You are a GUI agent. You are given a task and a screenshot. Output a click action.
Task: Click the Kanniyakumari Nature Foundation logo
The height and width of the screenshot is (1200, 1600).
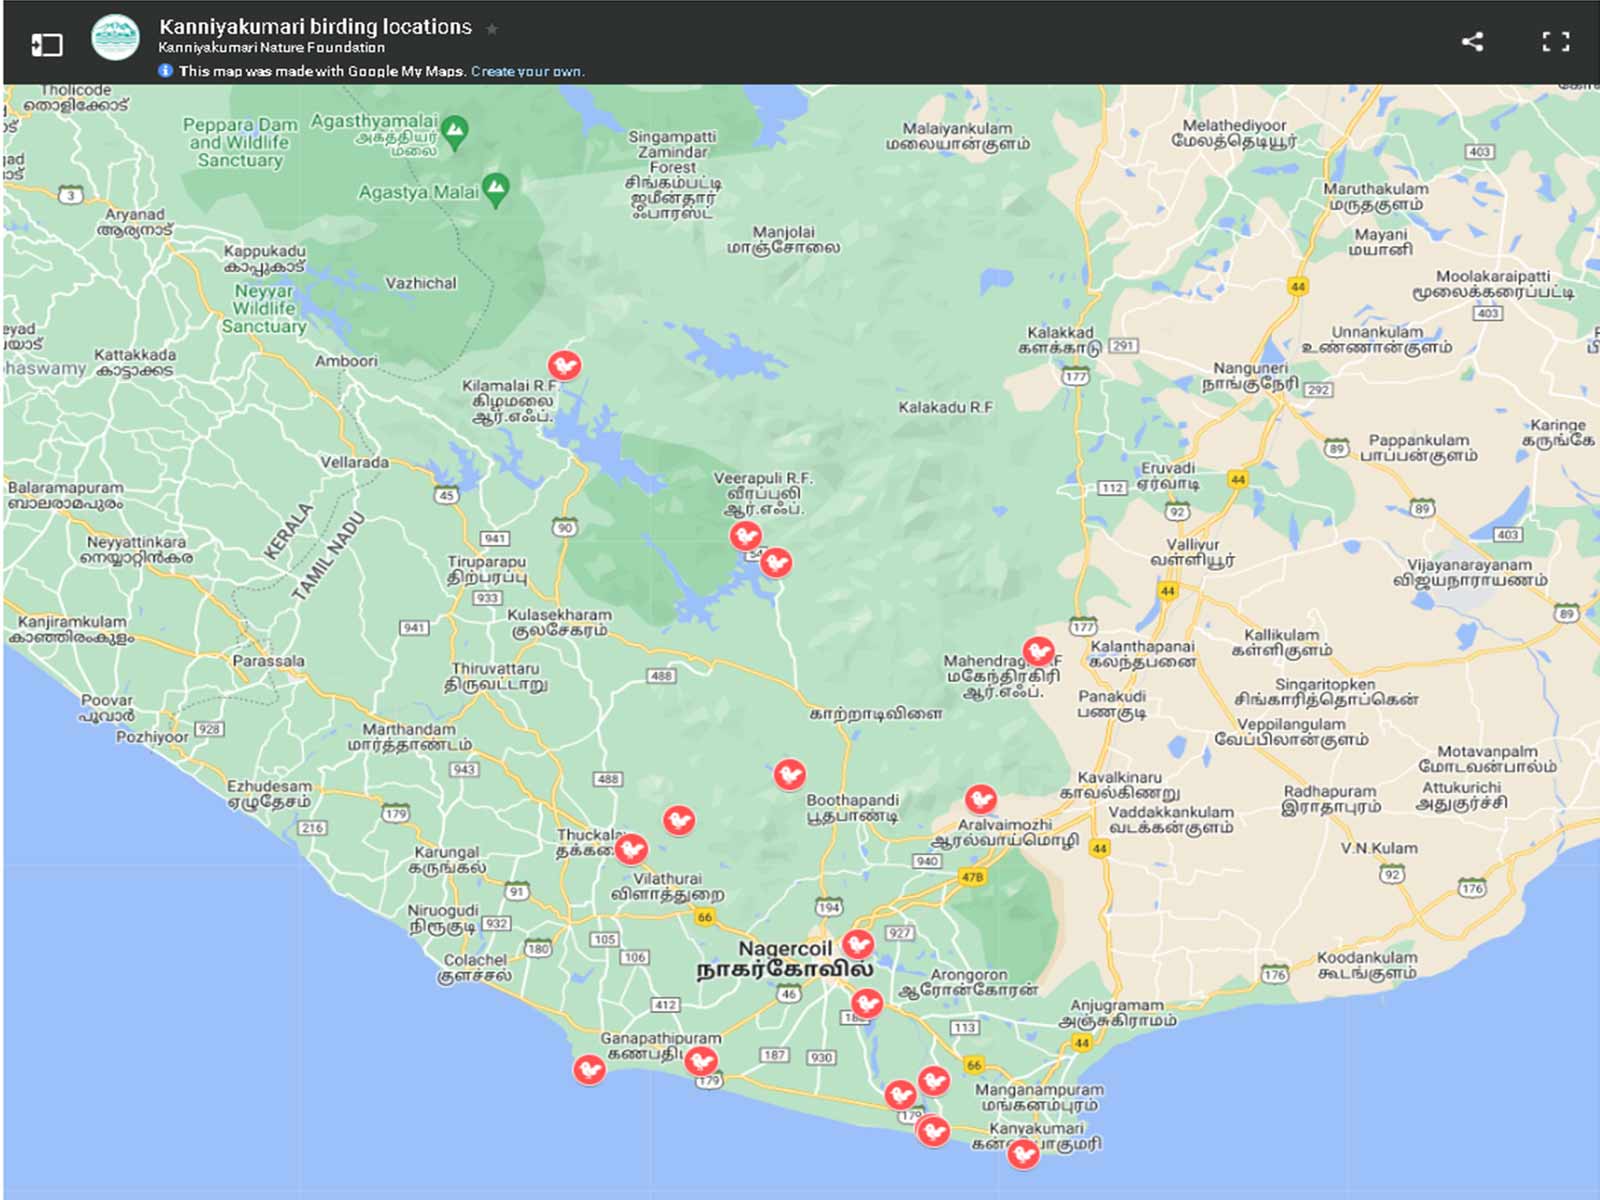click(115, 38)
